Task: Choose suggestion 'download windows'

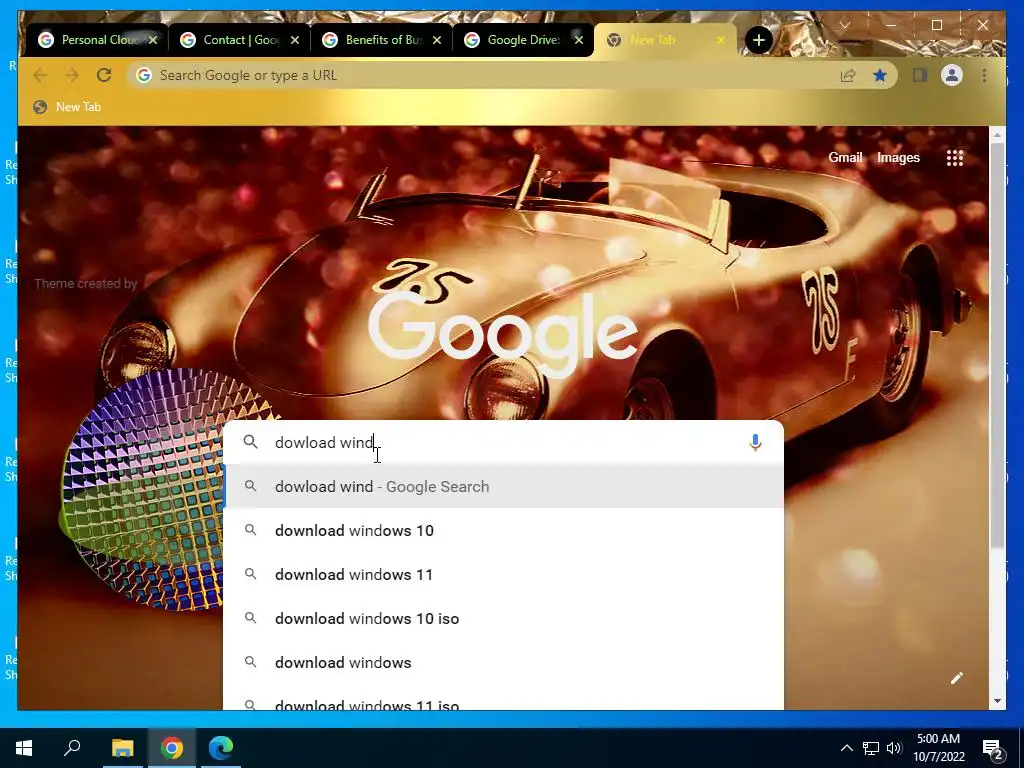Action: coord(504,662)
